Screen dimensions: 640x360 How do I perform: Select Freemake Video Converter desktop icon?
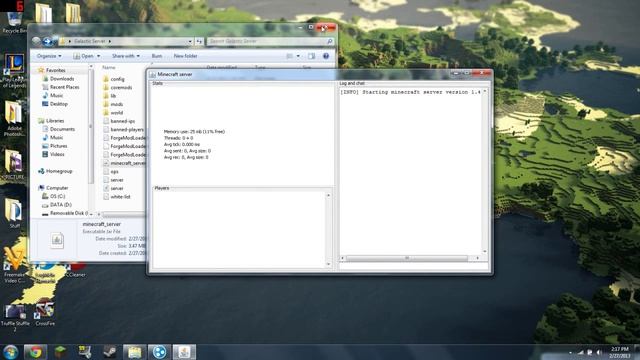click(x=14, y=265)
